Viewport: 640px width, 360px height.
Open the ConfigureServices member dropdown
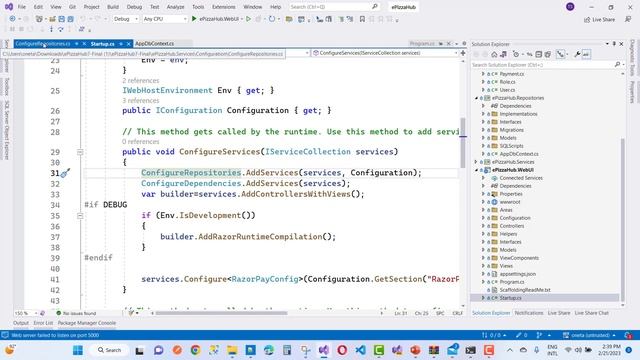click(385, 53)
